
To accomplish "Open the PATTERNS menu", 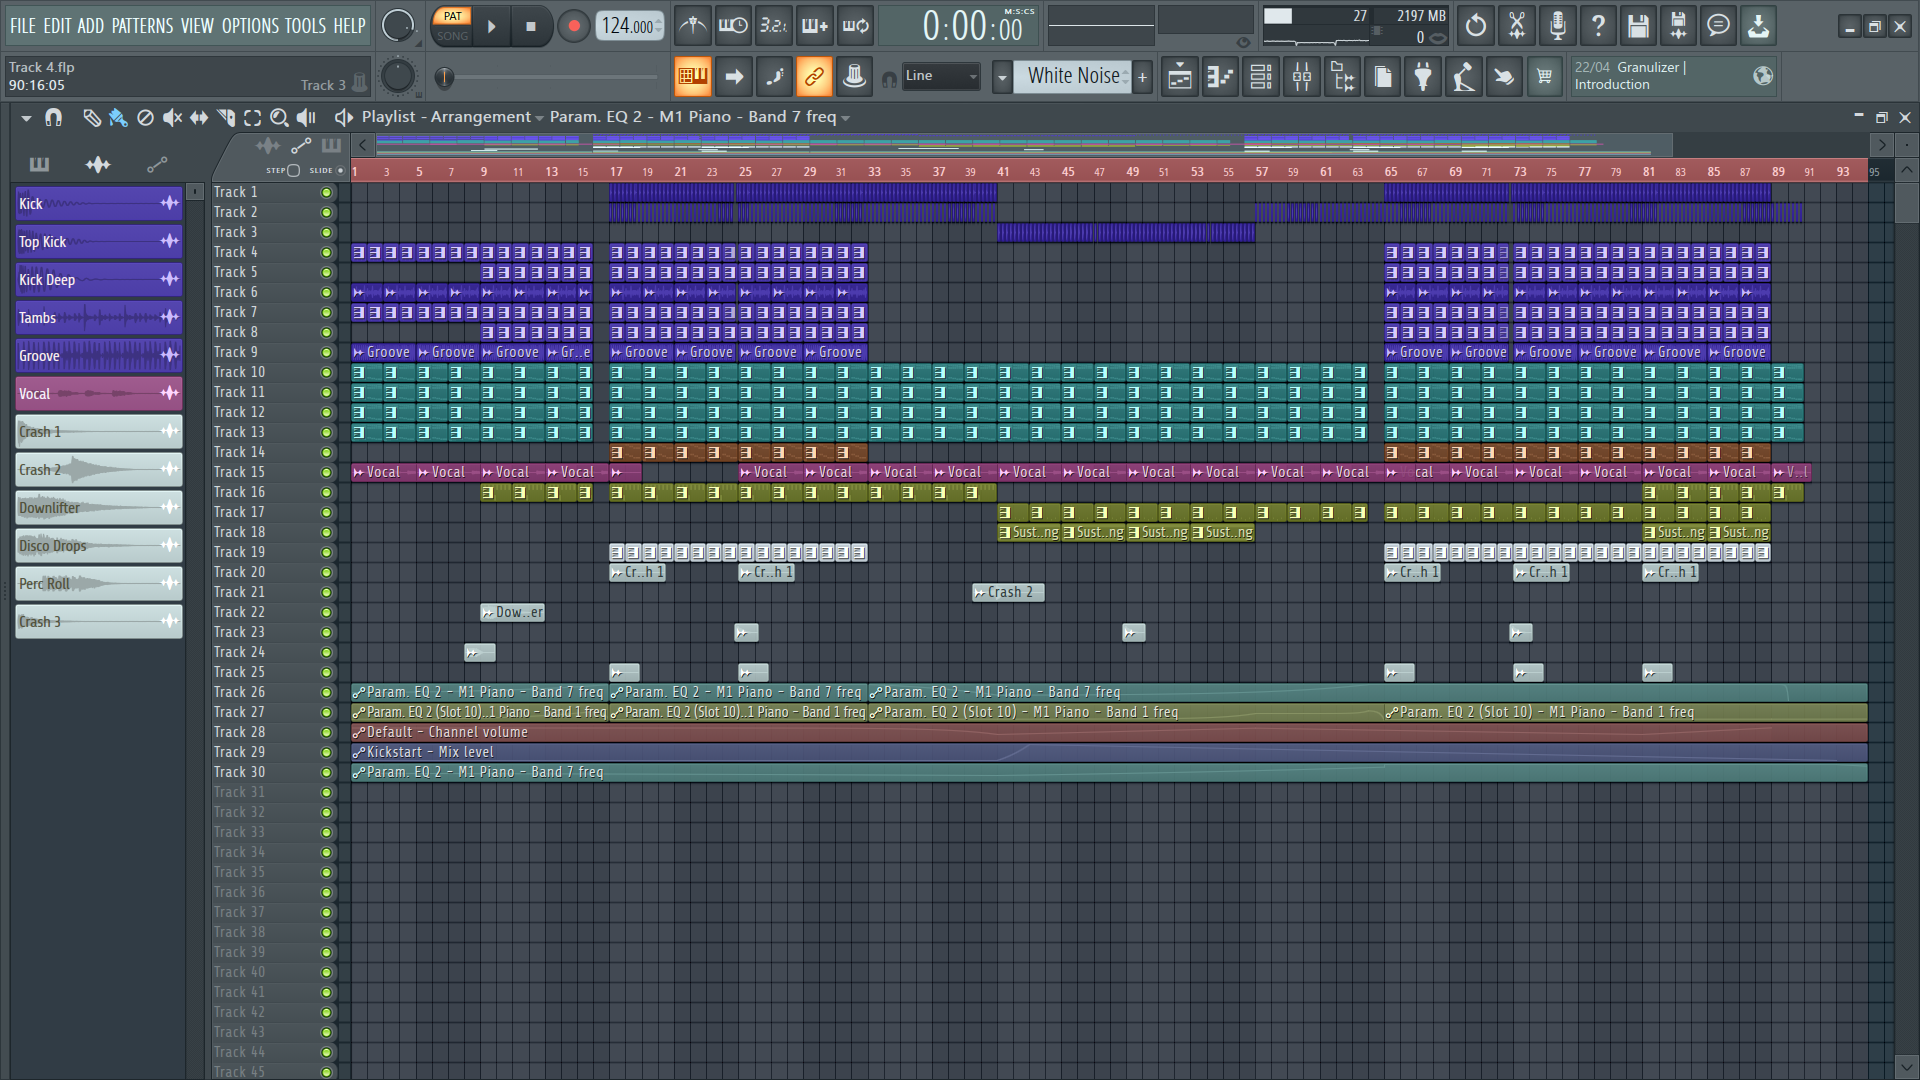I will (142, 26).
